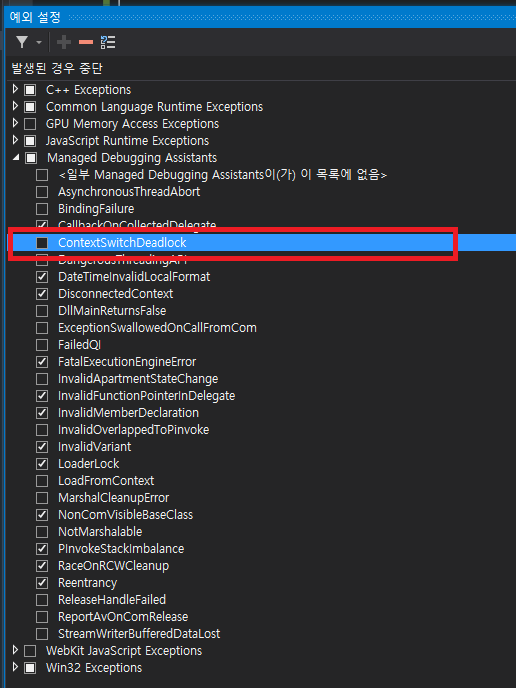This screenshot has width=516, height=688.
Task: Toggle the C++ Exceptions checkbox
Action: (x=30, y=90)
